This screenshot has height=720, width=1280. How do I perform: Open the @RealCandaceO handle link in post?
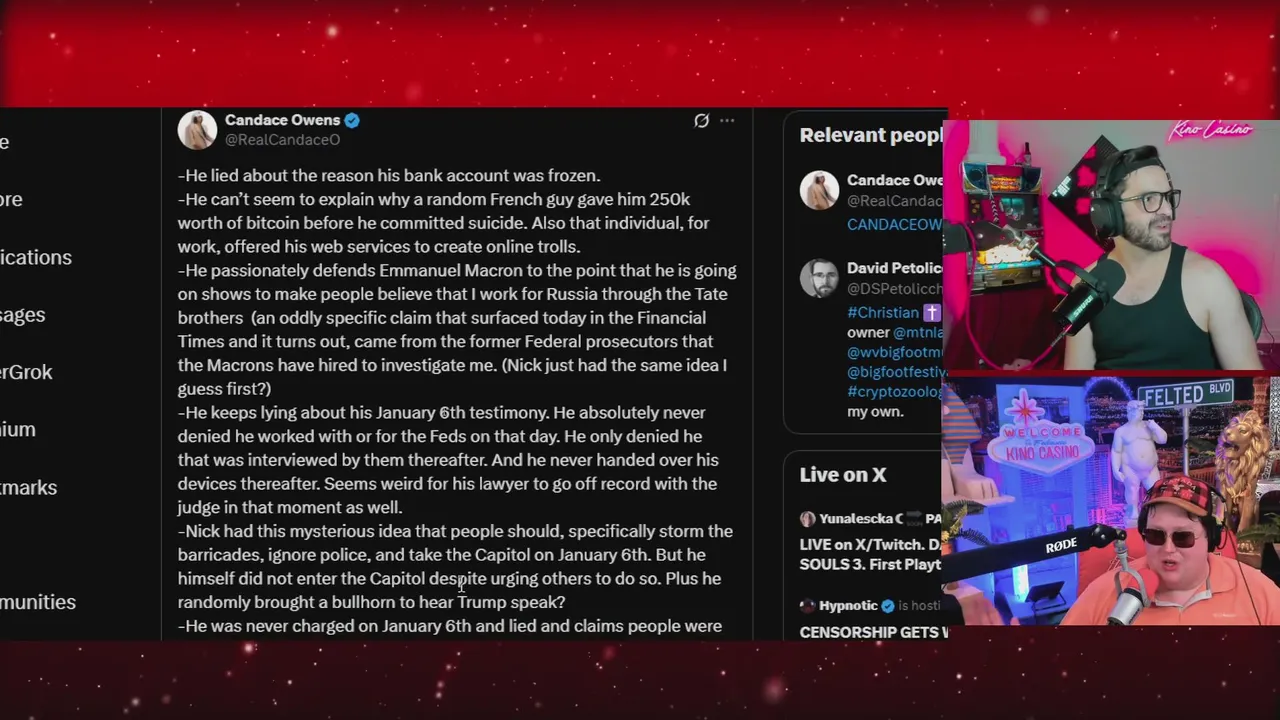point(282,140)
